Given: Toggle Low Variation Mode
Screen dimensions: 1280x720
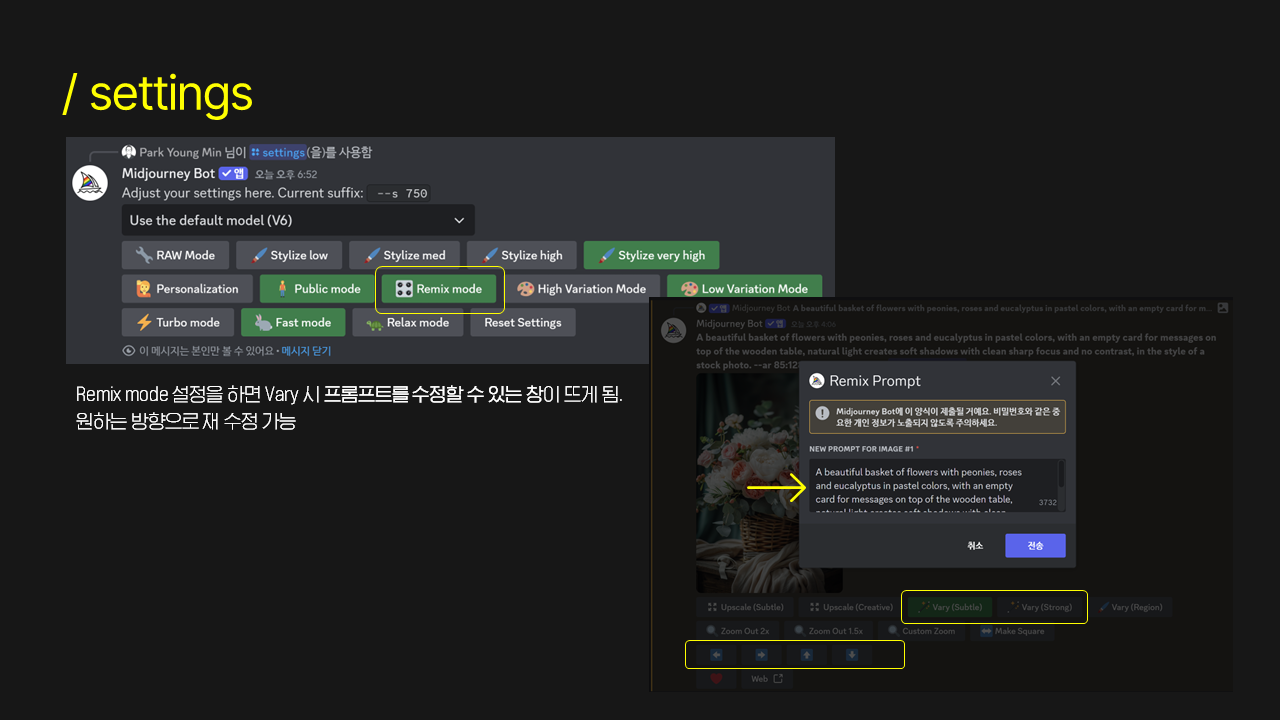Looking at the screenshot, I should coord(744,289).
